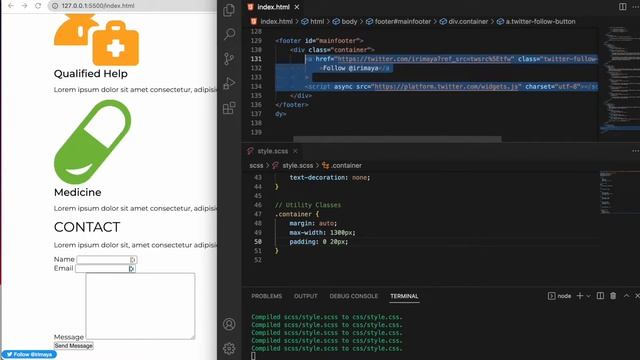The height and width of the screenshot is (360, 640).
Task: Switch to the OUTPUT tab
Action: (x=305, y=296)
